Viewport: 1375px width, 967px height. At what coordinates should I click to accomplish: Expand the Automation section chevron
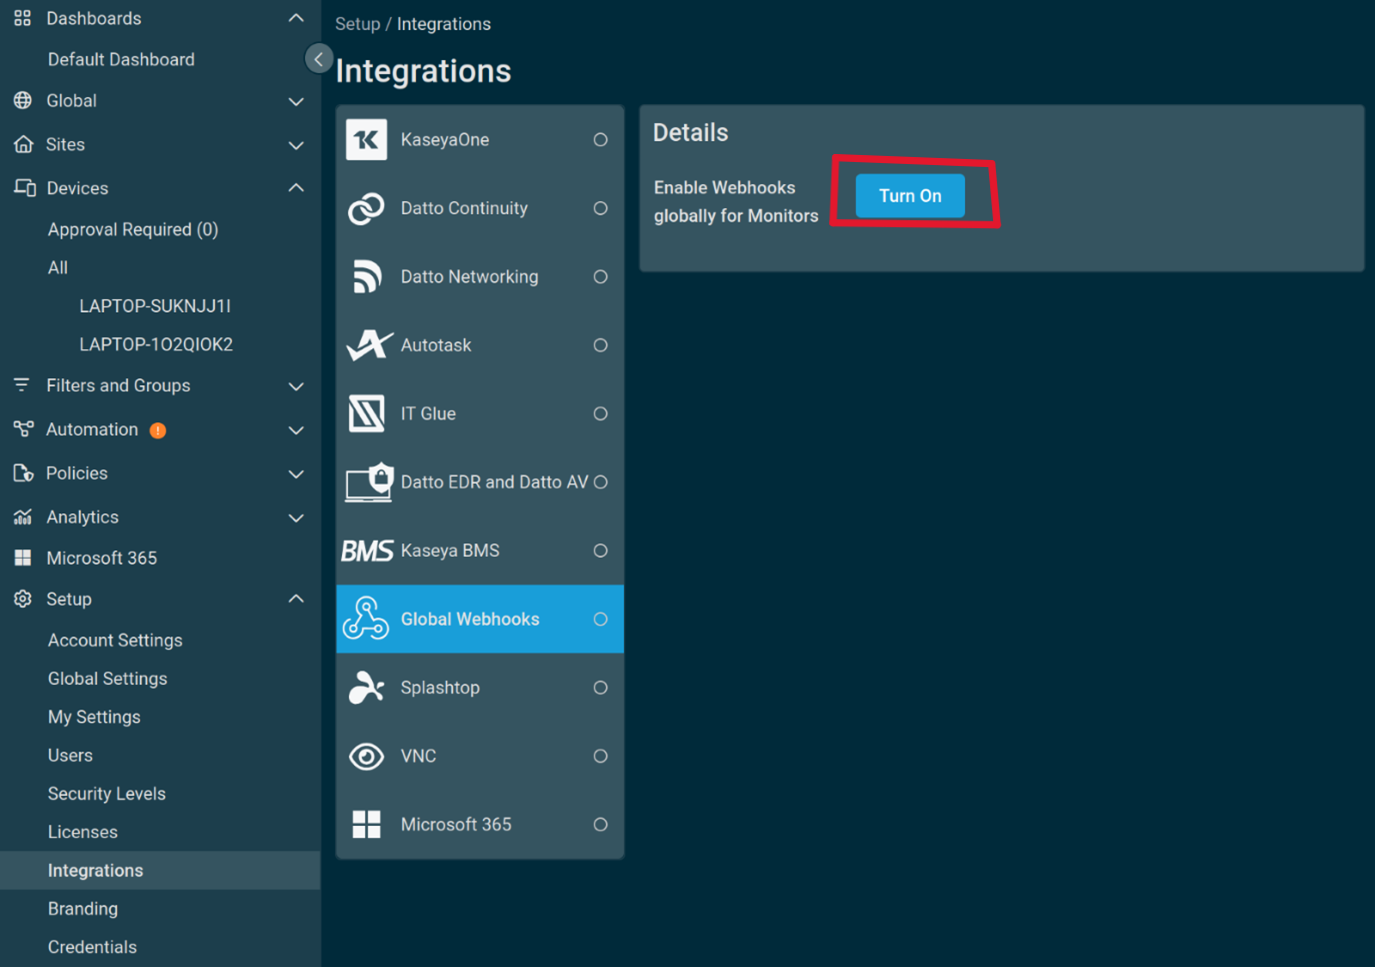296,430
